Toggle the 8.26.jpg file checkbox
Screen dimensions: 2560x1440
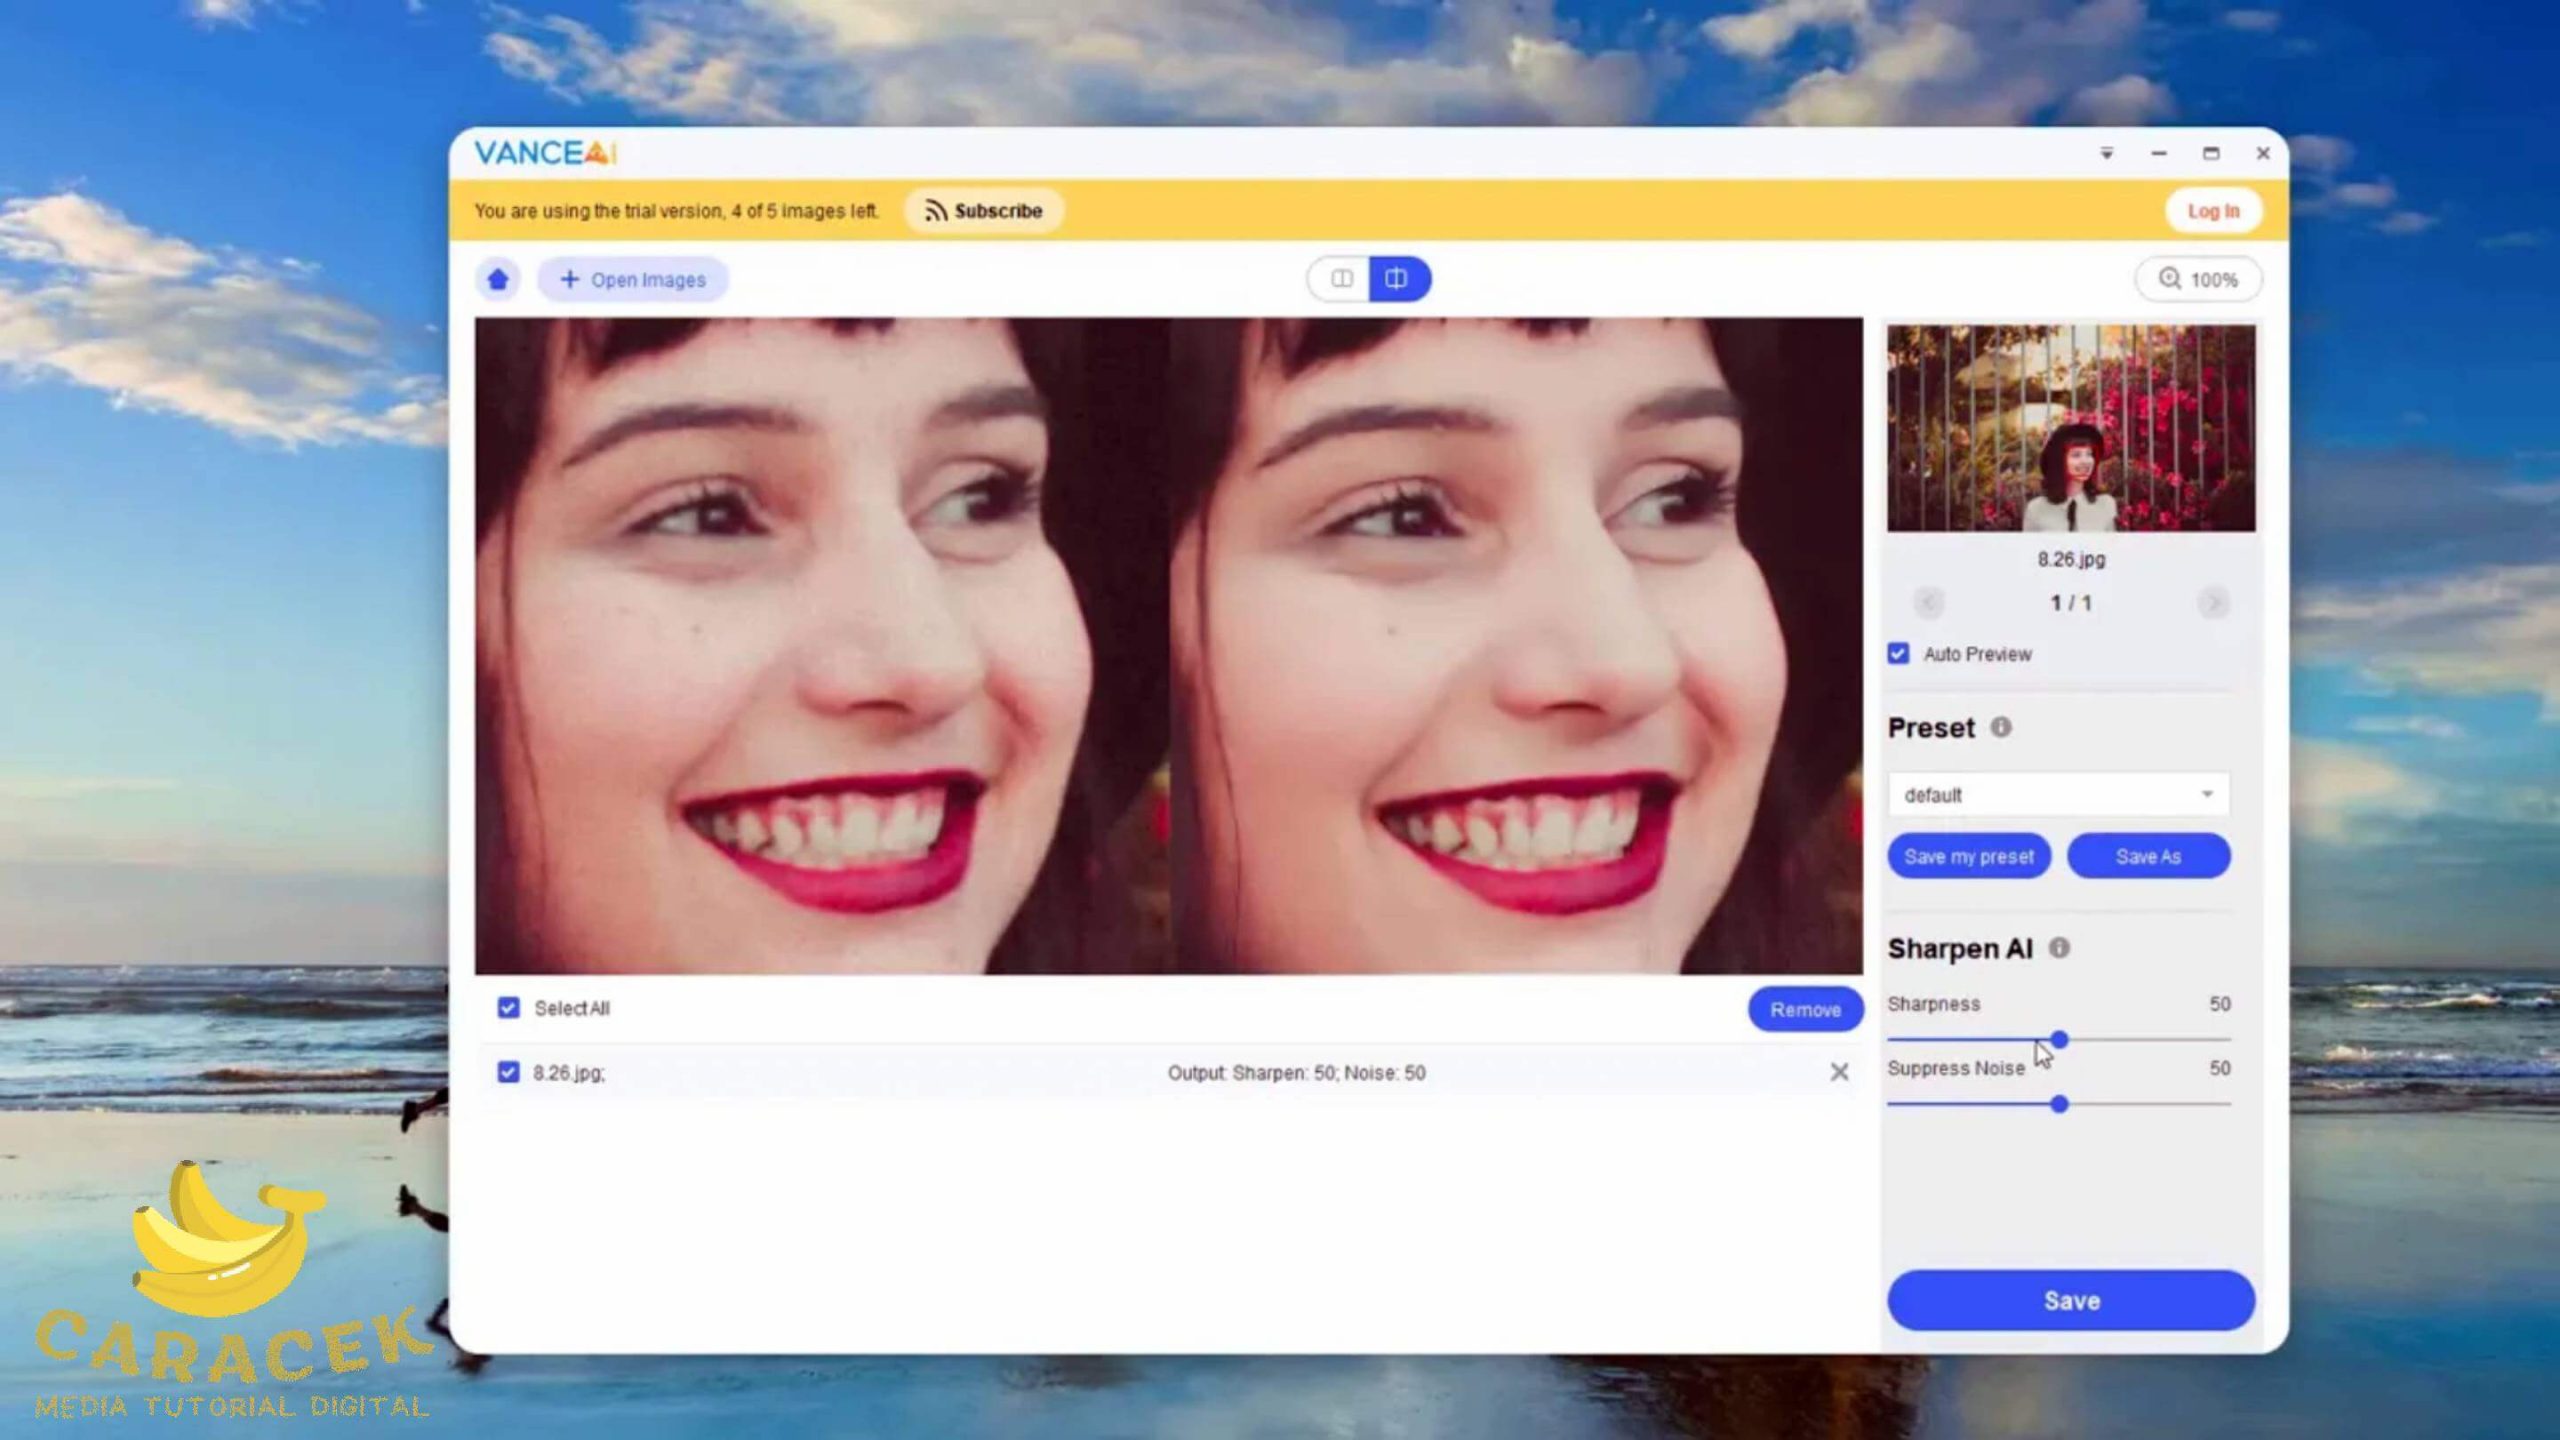coord(508,1072)
